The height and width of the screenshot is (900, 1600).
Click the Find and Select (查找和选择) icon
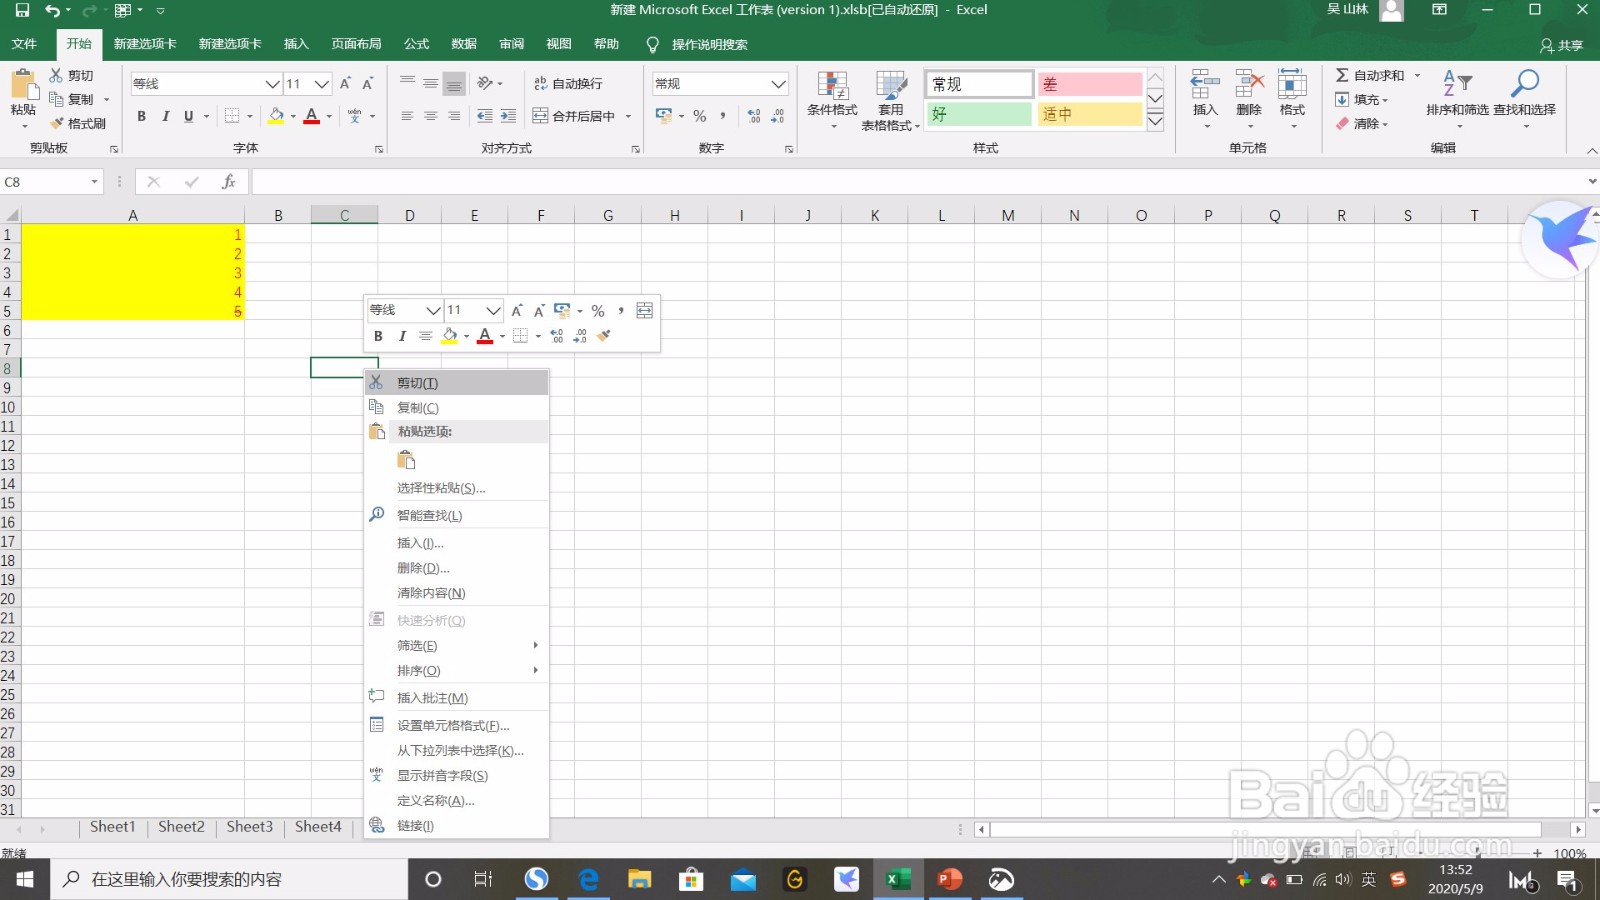pyautogui.click(x=1524, y=83)
